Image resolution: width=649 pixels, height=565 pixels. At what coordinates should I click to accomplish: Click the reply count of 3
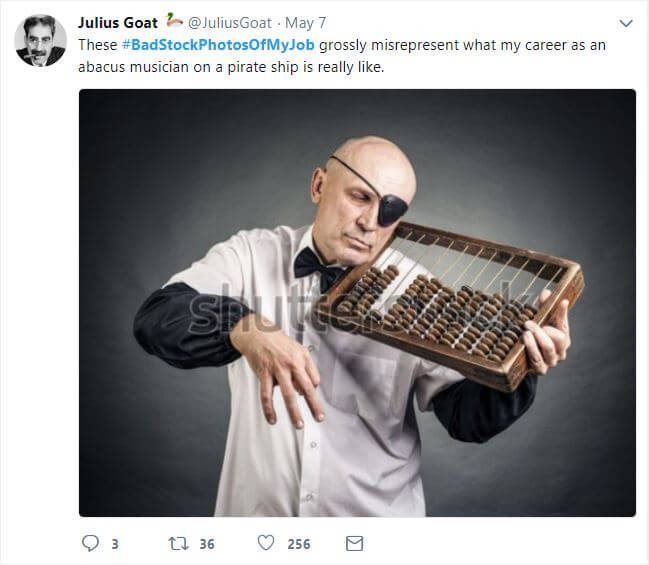[x=115, y=544]
